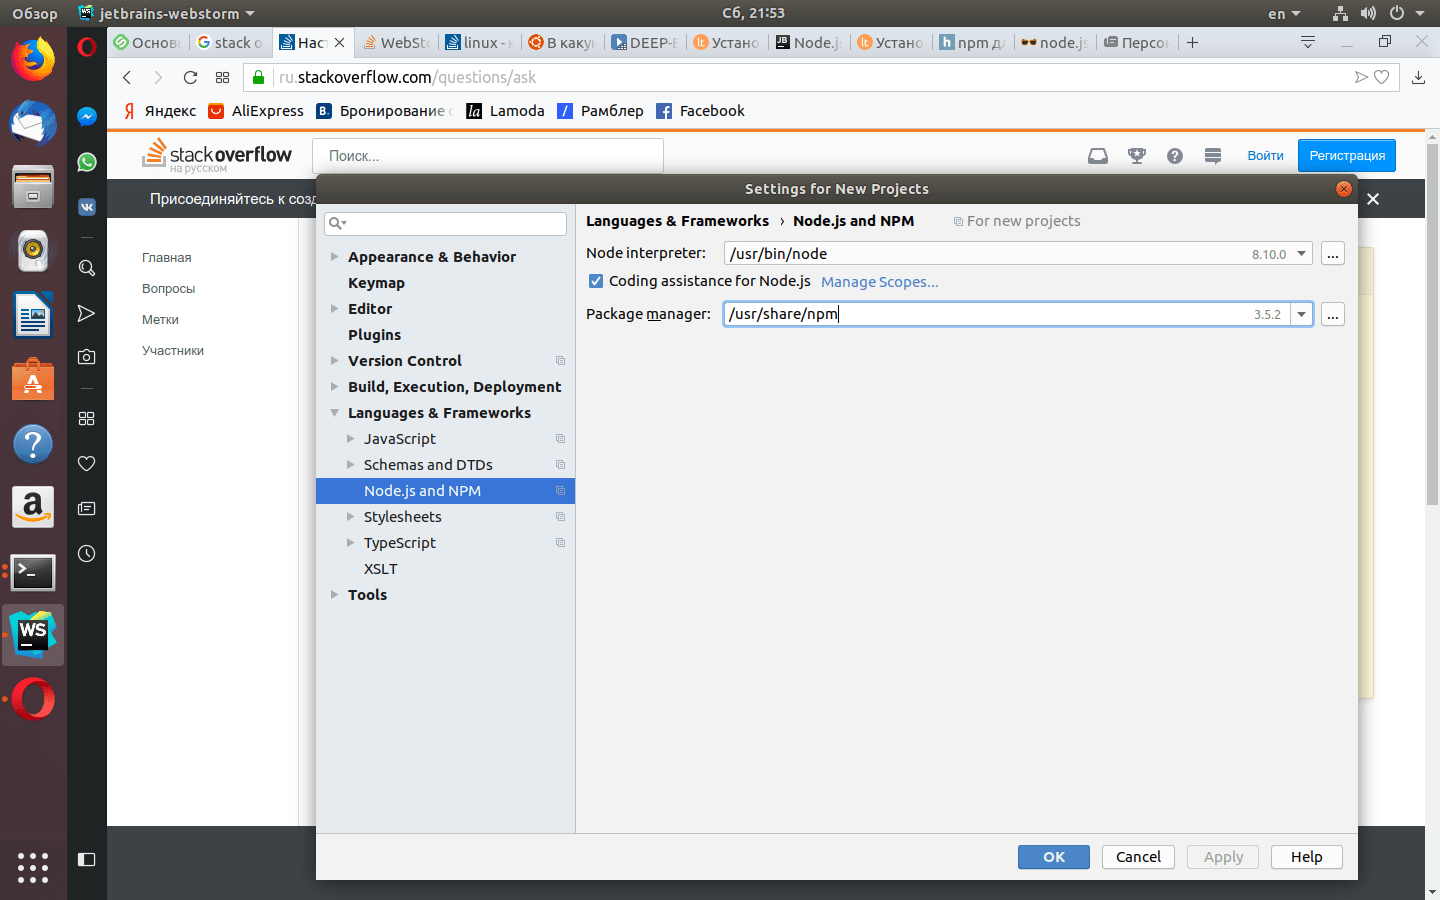Expand the TypeScript settings node
1440x900 pixels.
(350, 543)
